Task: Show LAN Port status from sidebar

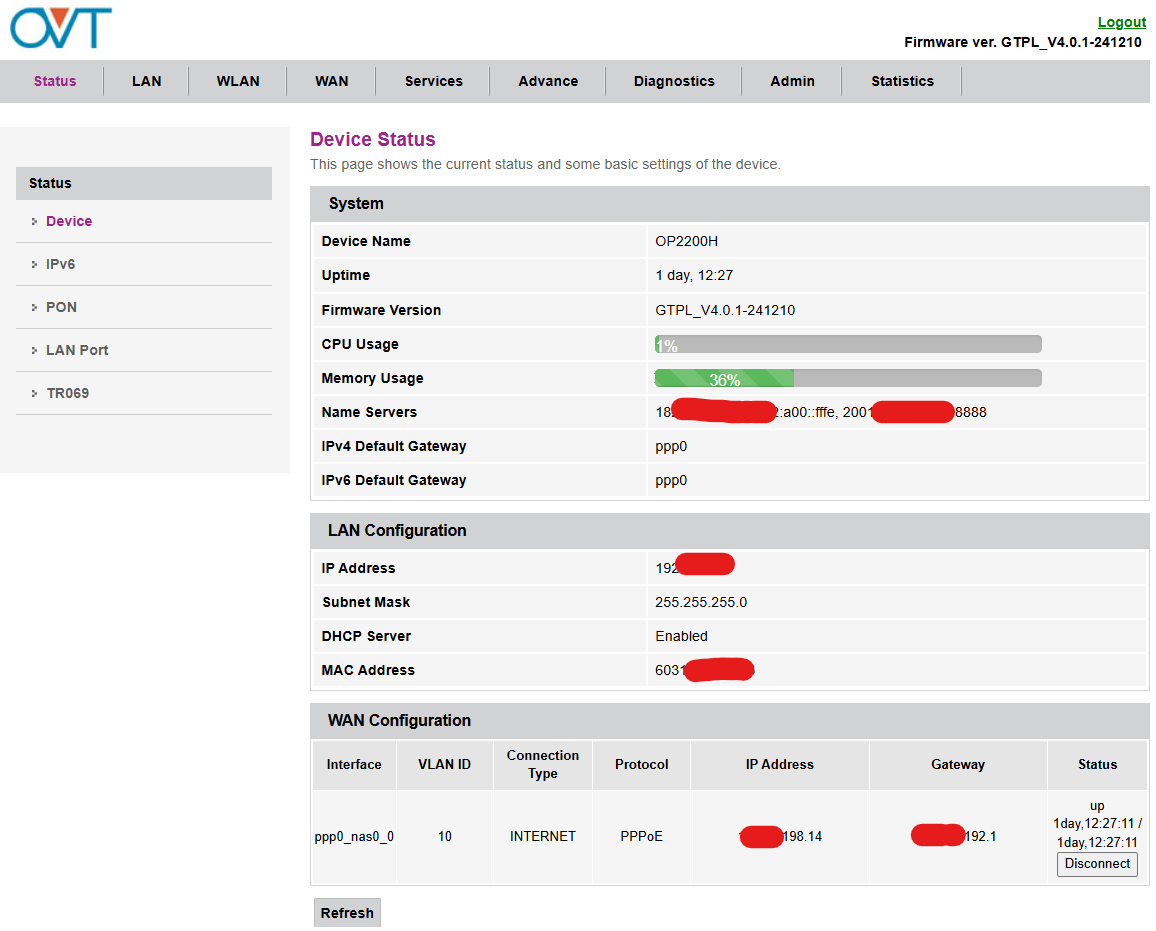Action: 77,350
